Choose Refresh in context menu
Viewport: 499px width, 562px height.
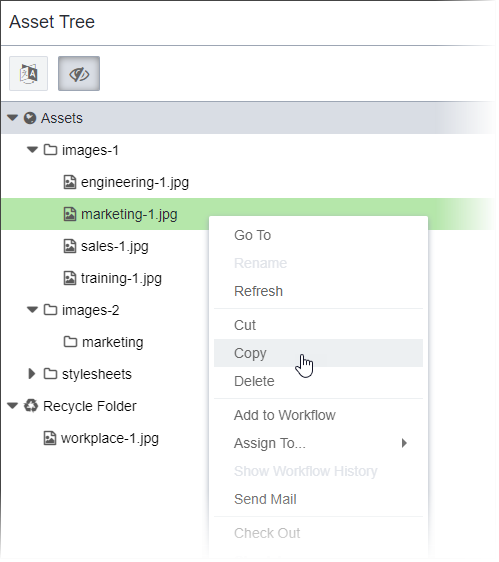point(319,291)
